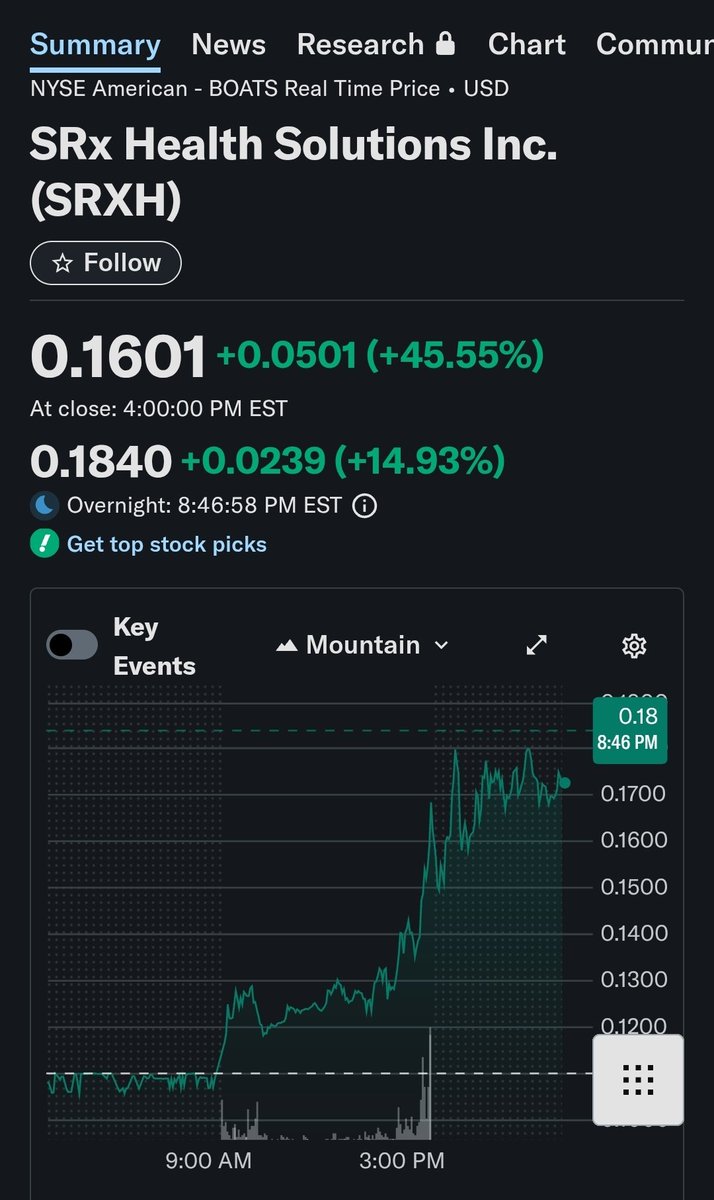Tap the green exclamation stock picks icon
Image resolution: width=714 pixels, height=1200 pixels.
(x=44, y=544)
